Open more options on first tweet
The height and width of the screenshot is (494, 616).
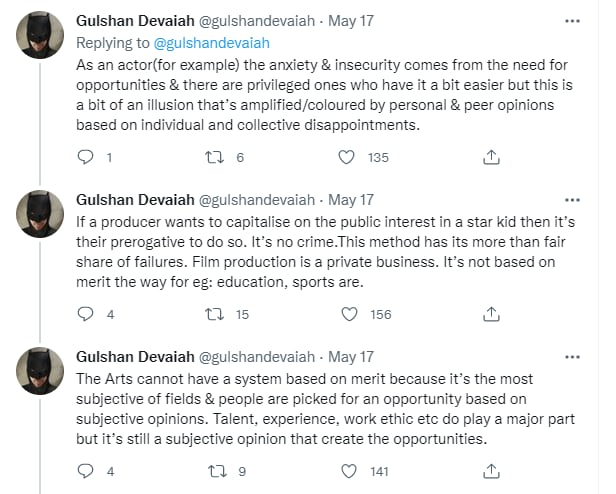(x=572, y=21)
